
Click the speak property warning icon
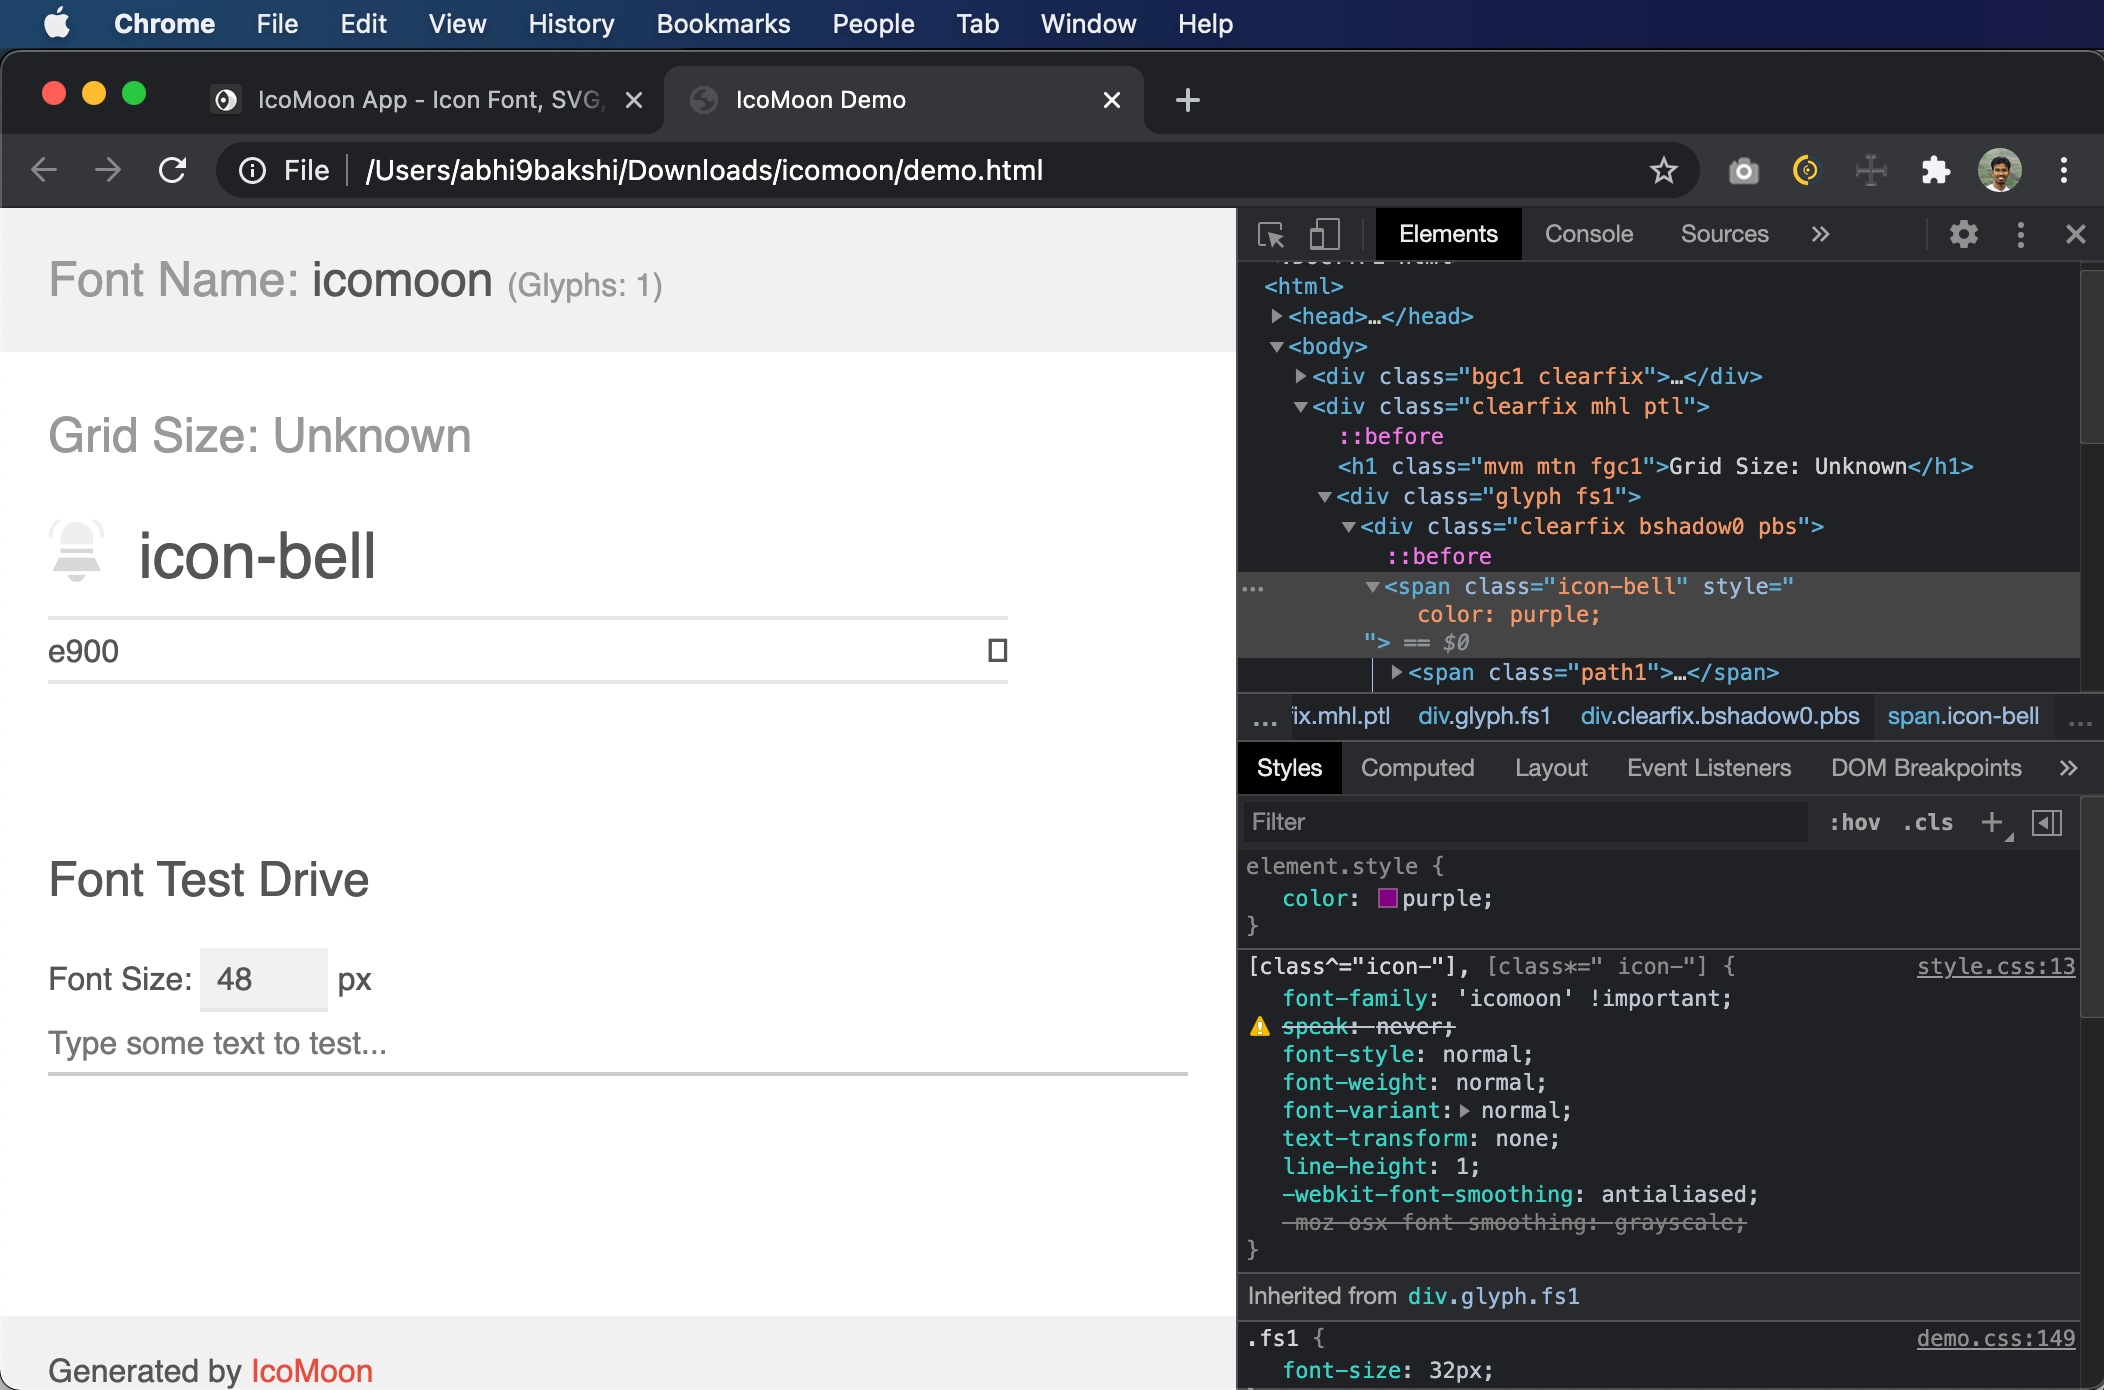[1260, 1027]
